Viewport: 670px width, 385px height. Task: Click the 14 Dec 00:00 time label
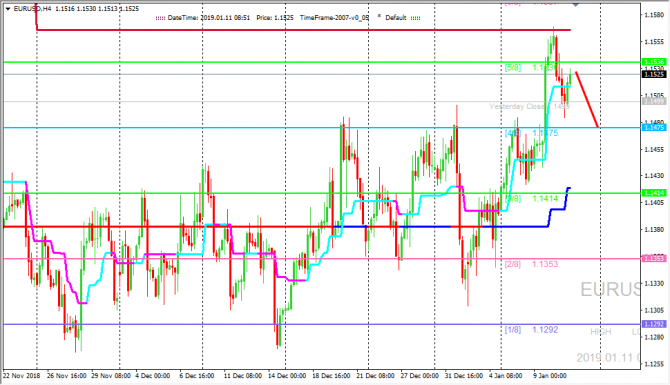(287, 376)
